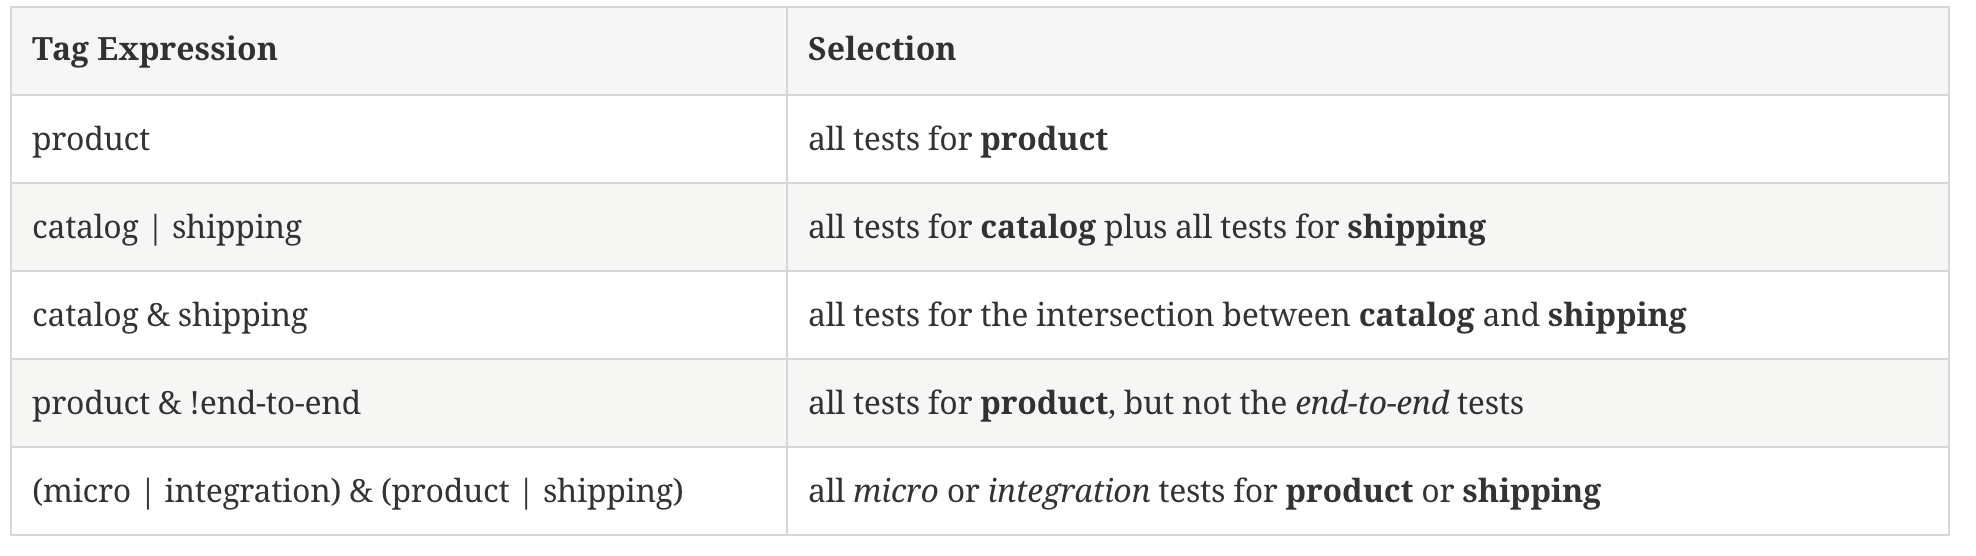Image resolution: width=1976 pixels, height=556 pixels.
Task: Click bold 'product' in but-not description
Action: click(1044, 403)
